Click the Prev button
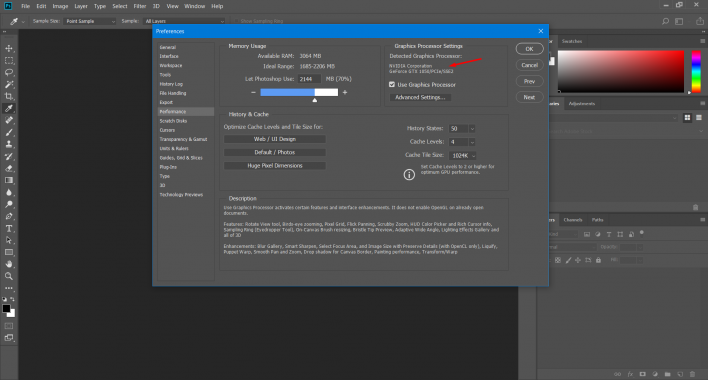The width and height of the screenshot is (708, 380). coord(529,81)
